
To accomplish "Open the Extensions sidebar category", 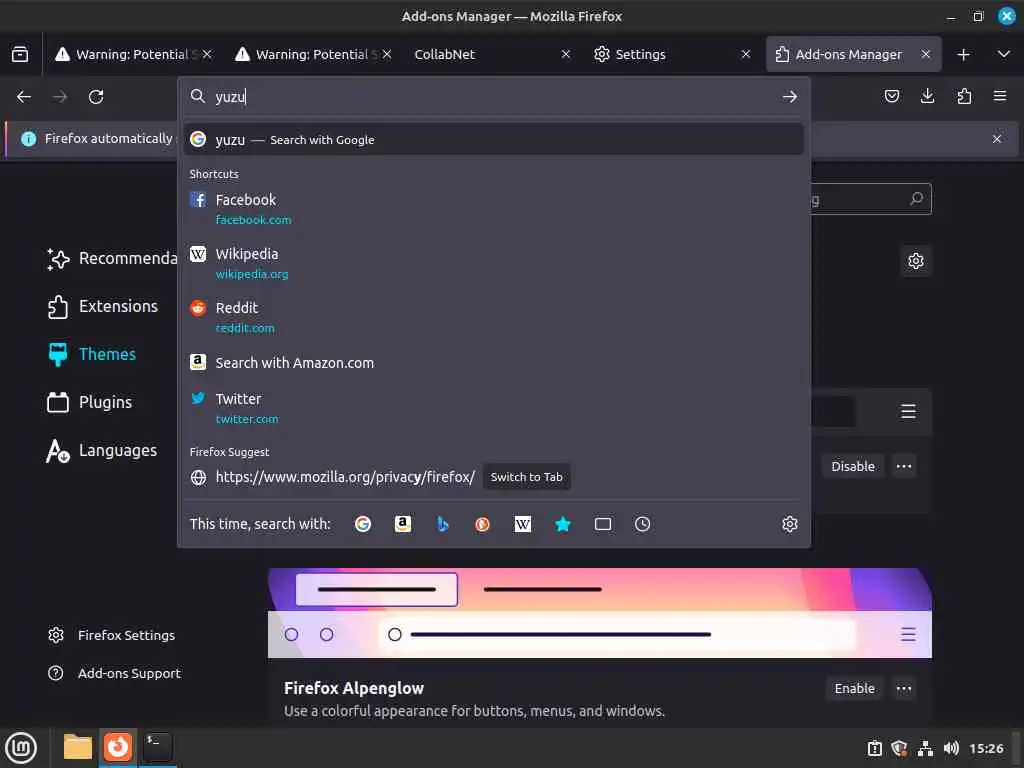I will pyautogui.click(x=103, y=306).
